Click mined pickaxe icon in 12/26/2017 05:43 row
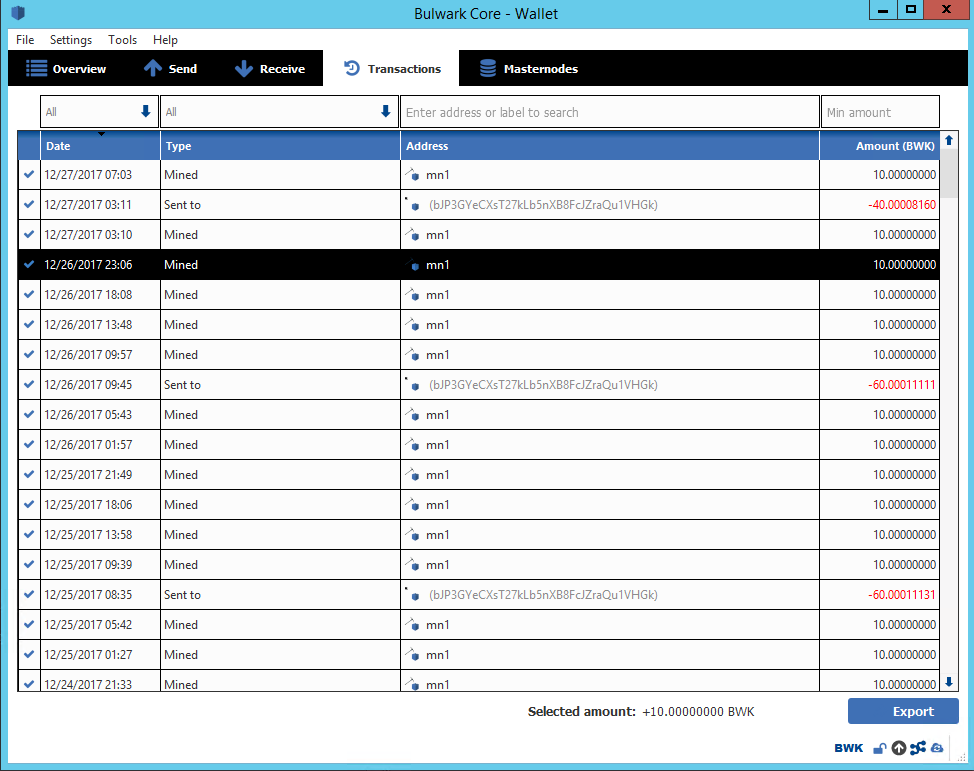 (x=412, y=414)
